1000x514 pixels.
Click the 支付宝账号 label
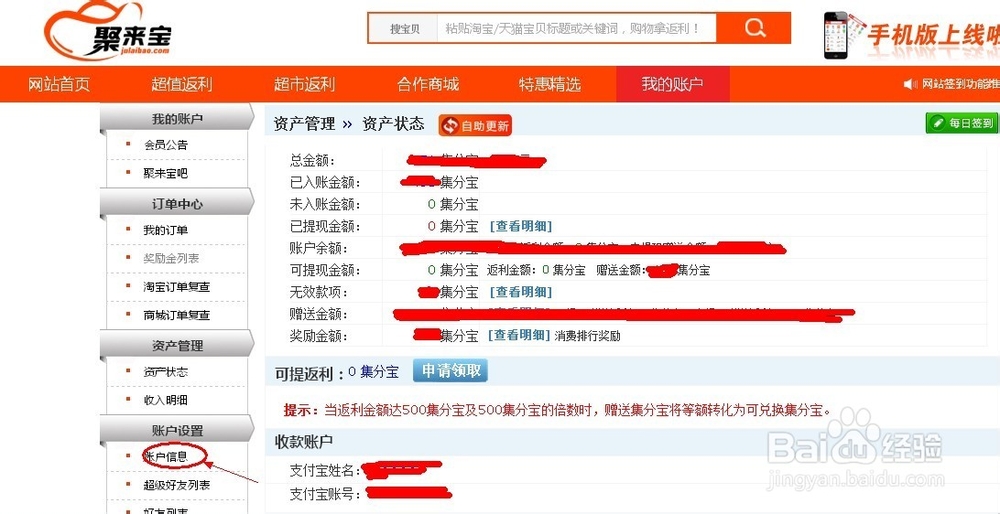point(325,494)
